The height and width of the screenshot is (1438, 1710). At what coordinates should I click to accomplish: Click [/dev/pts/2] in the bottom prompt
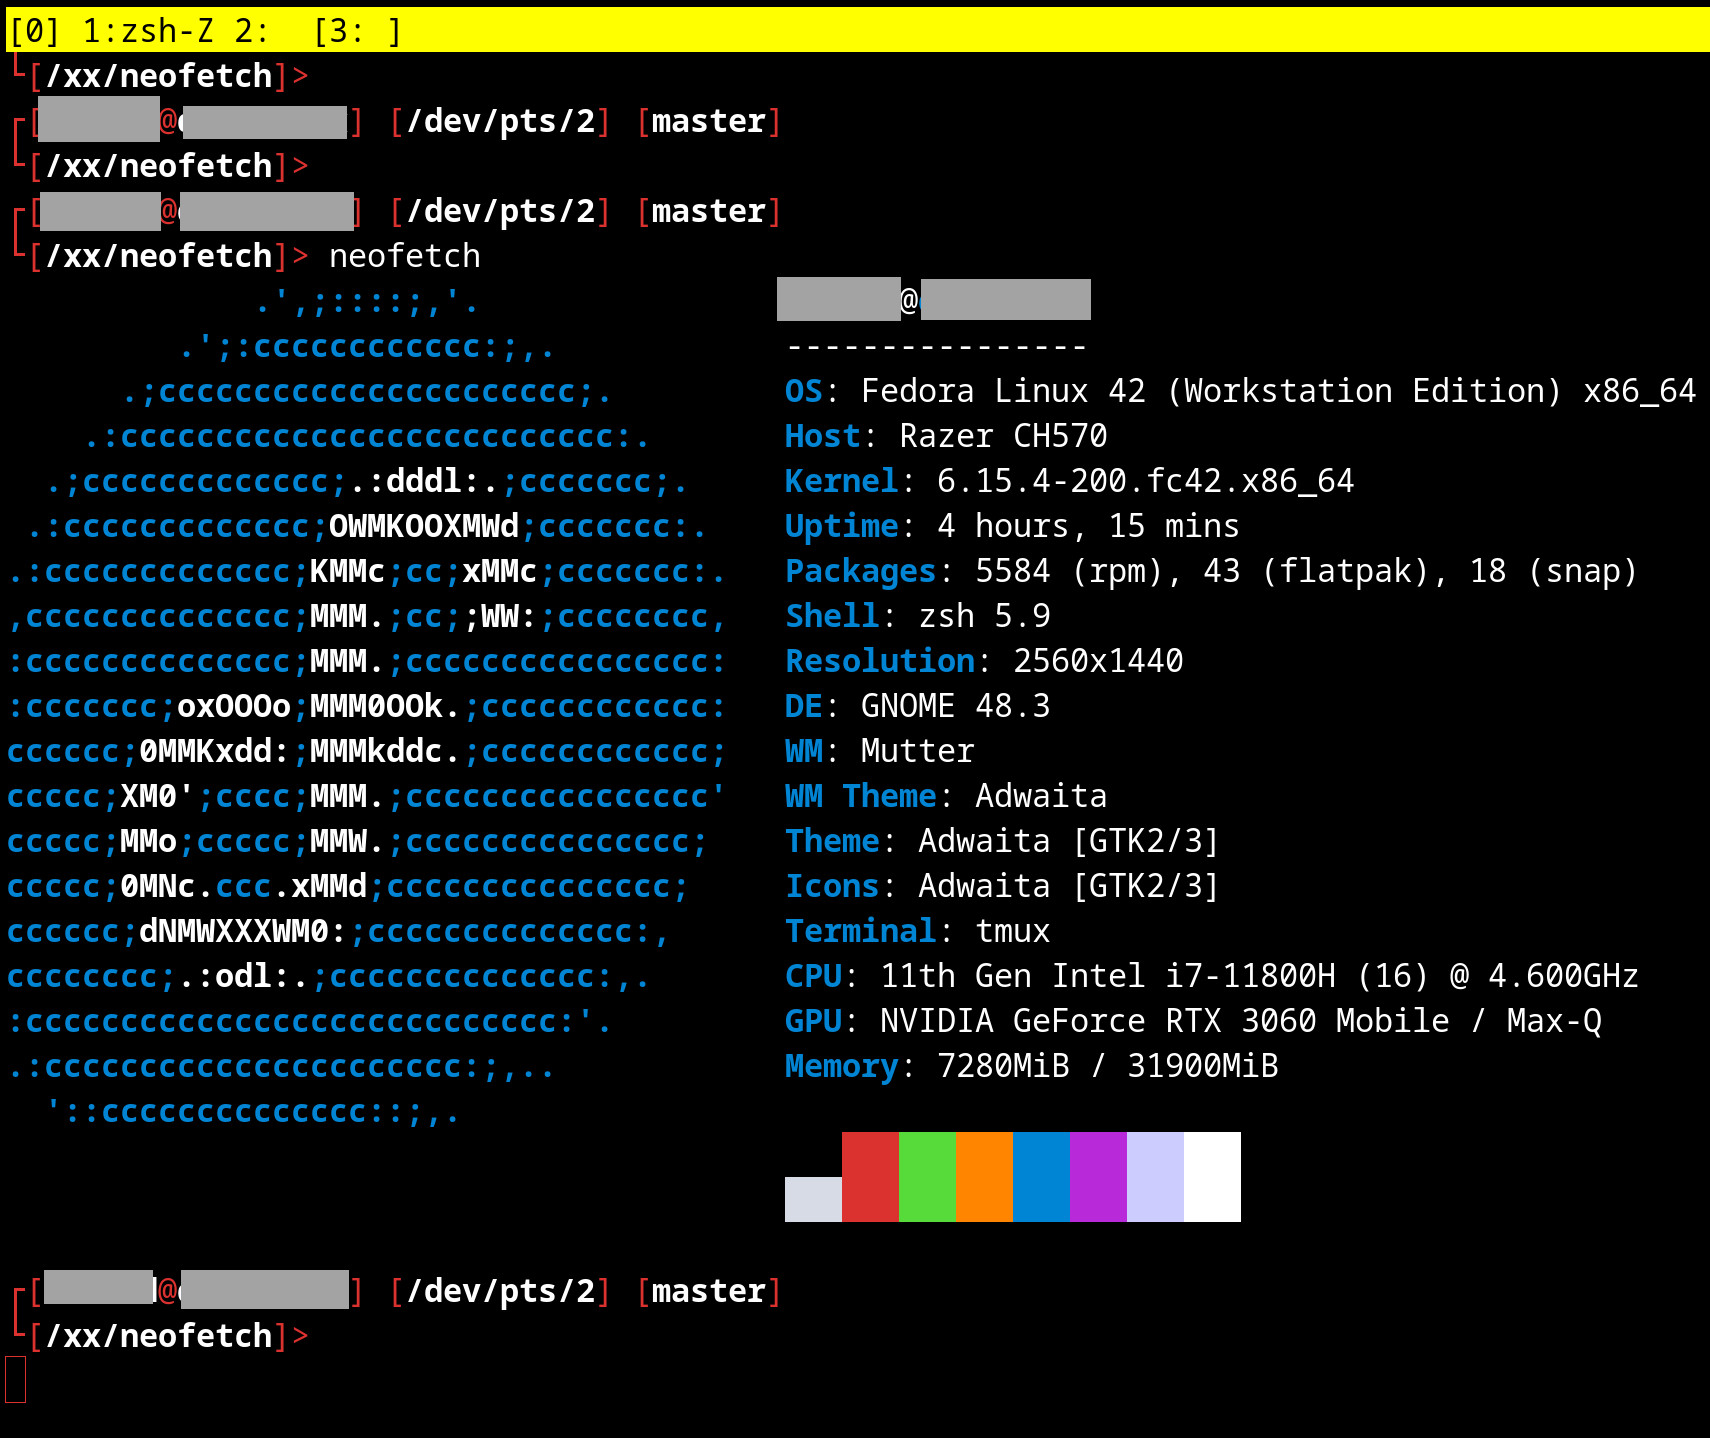[x=500, y=1291]
